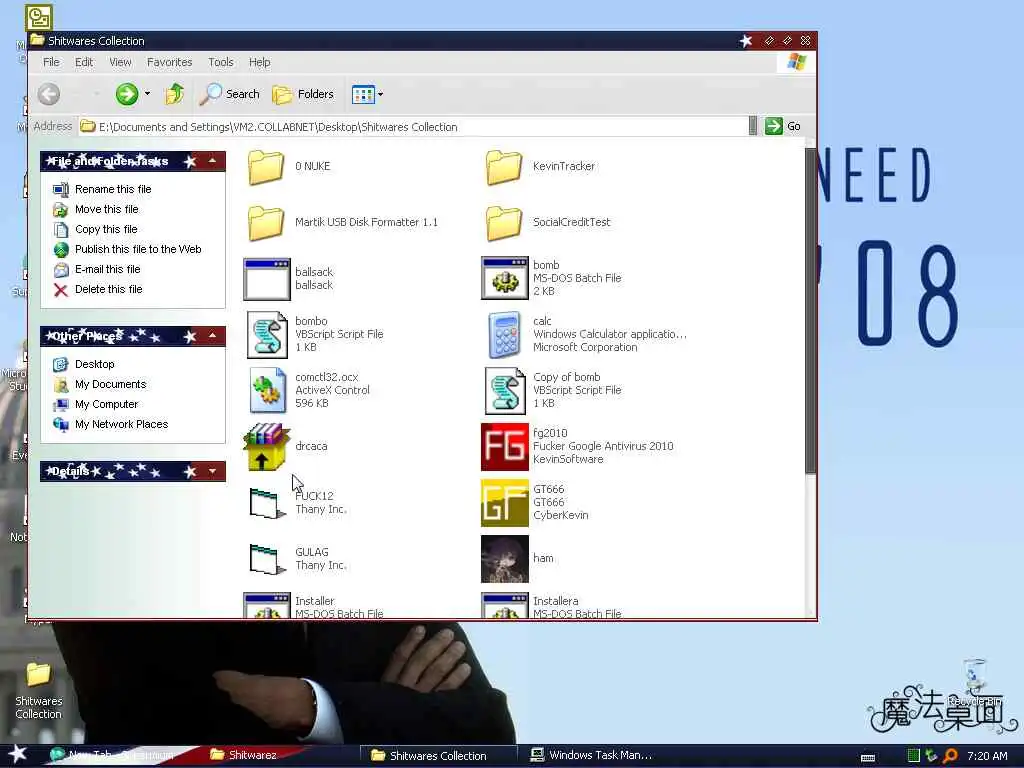Viewport: 1024px width, 768px height.
Task: Select the KevinTracker folder
Action: [x=504, y=167]
